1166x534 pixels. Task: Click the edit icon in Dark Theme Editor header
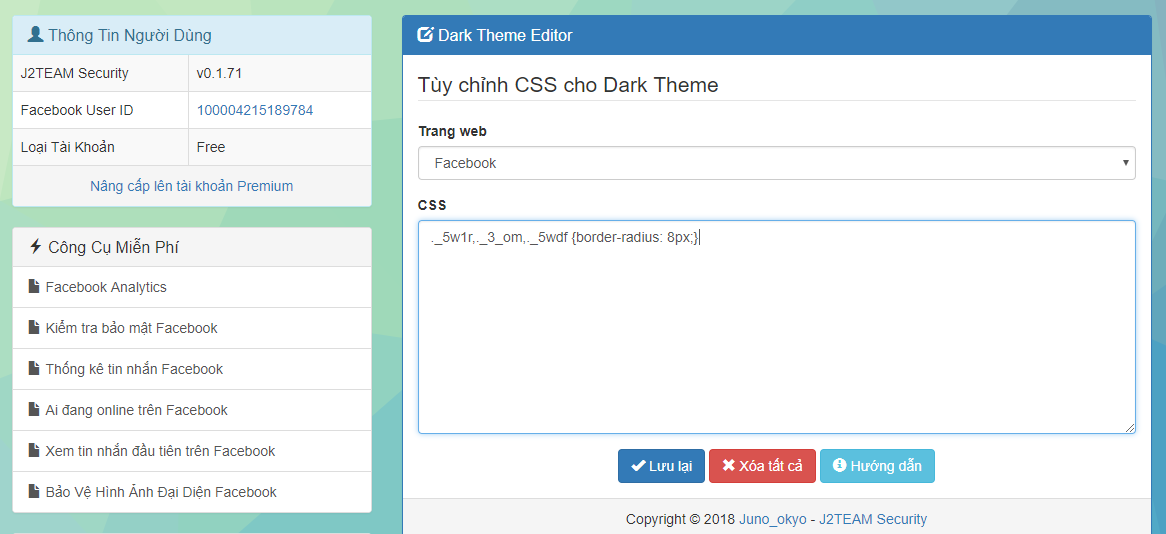[x=425, y=35]
